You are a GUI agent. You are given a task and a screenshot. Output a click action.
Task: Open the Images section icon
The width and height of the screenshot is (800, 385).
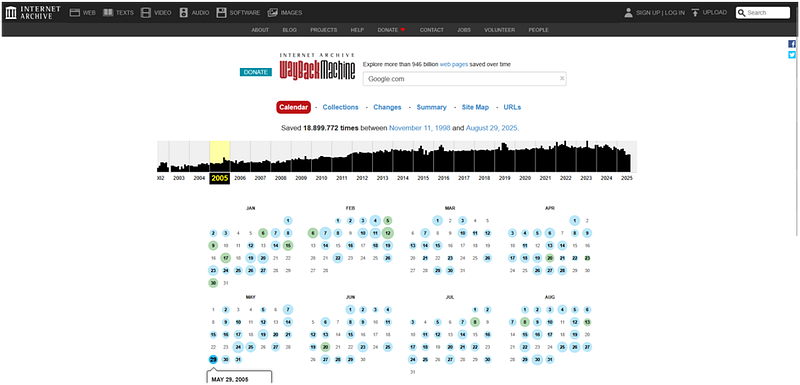click(273, 13)
